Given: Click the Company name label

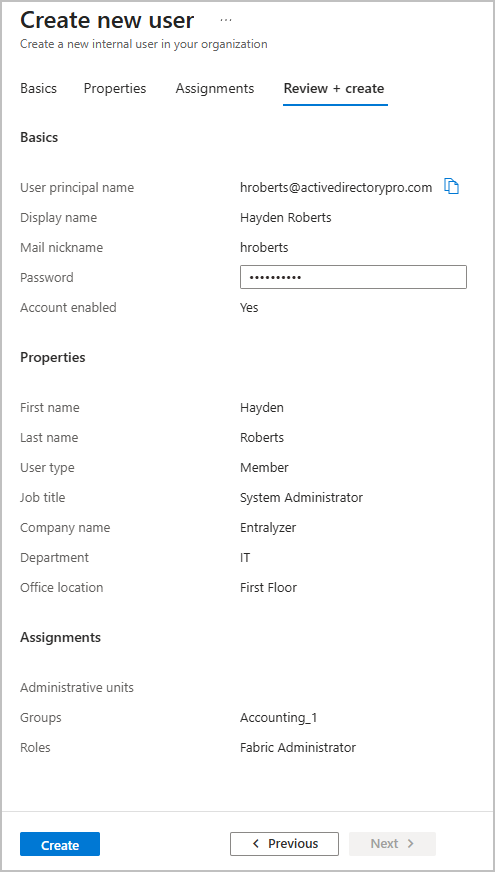Looking at the screenshot, I should click(x=65, y=528).
